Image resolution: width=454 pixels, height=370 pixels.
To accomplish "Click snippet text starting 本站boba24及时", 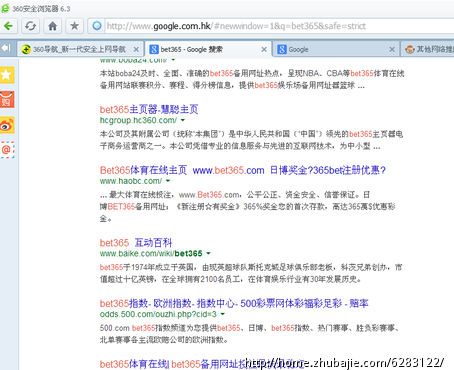I will (252, 79).
